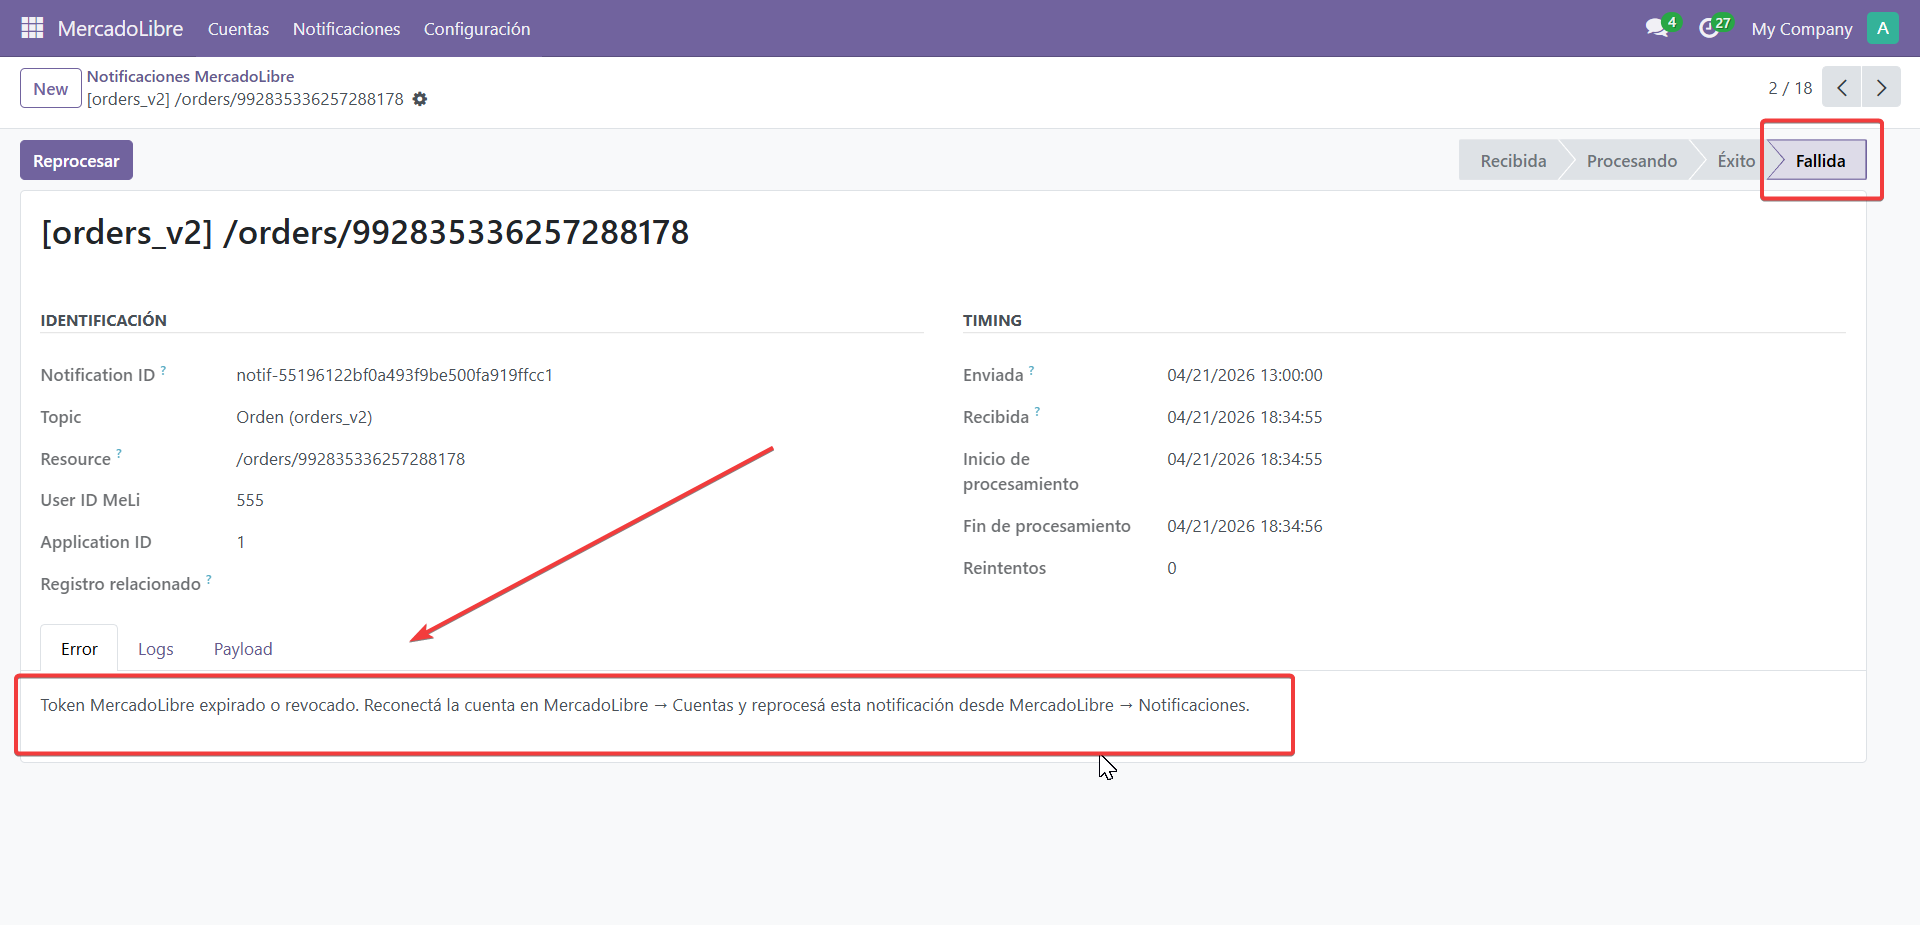This screenshot has height=925, width=1920.
Task: Open the Configuración menu
Action: tap(477, 29)
